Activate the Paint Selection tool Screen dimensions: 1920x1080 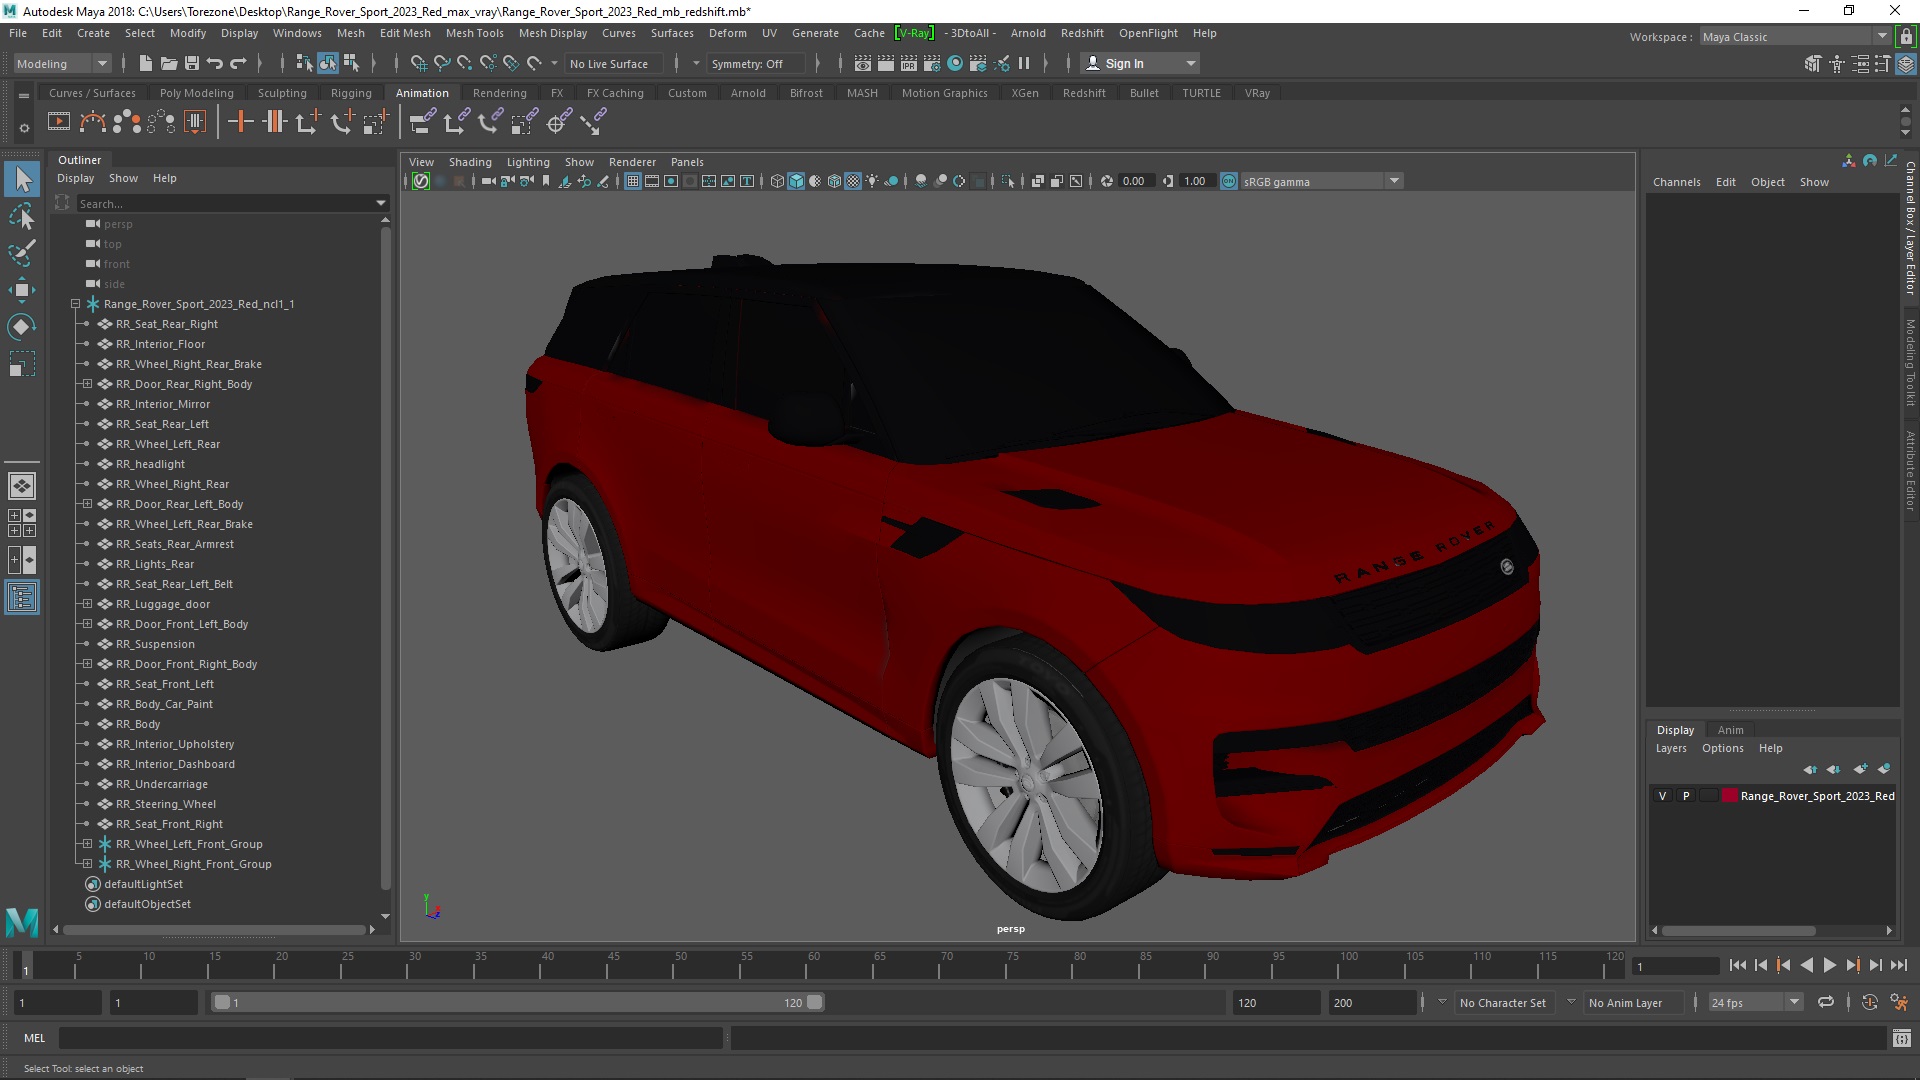click(x=22, y=253)
